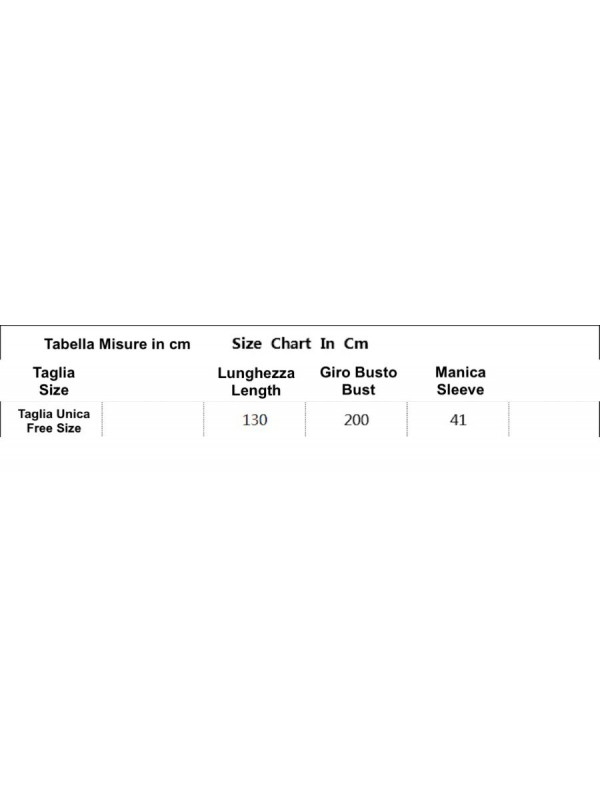This screenshot has height=800, width=600.
Task: Click the empty cell right of 41
Action: 554,419
